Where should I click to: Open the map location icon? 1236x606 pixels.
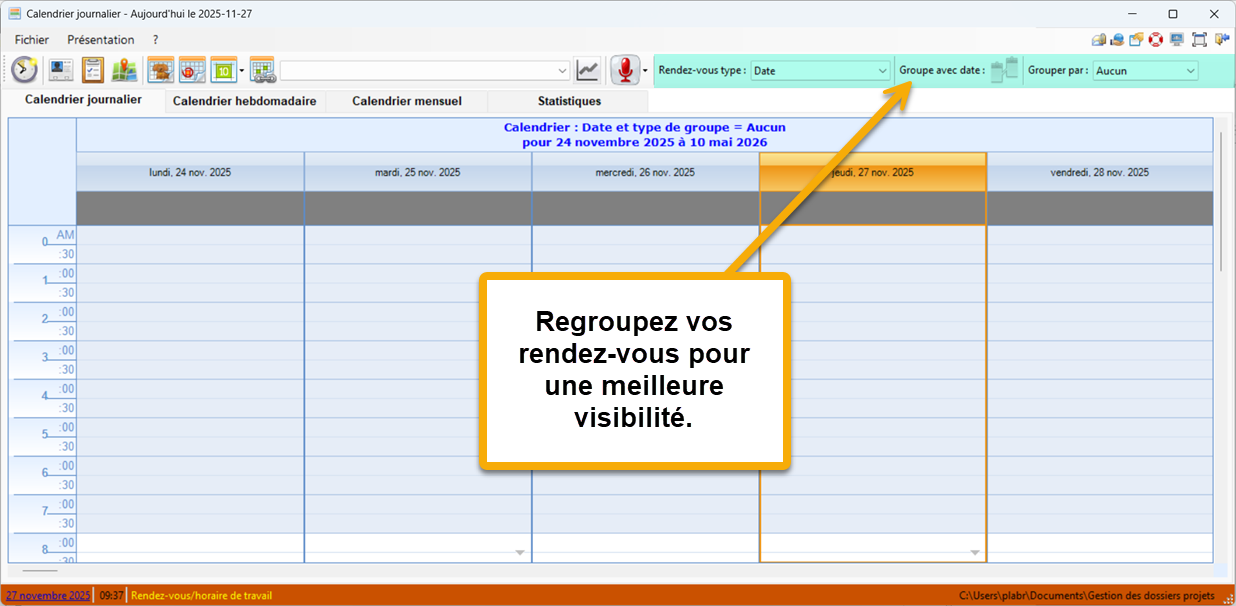click(x=124, y=70)
